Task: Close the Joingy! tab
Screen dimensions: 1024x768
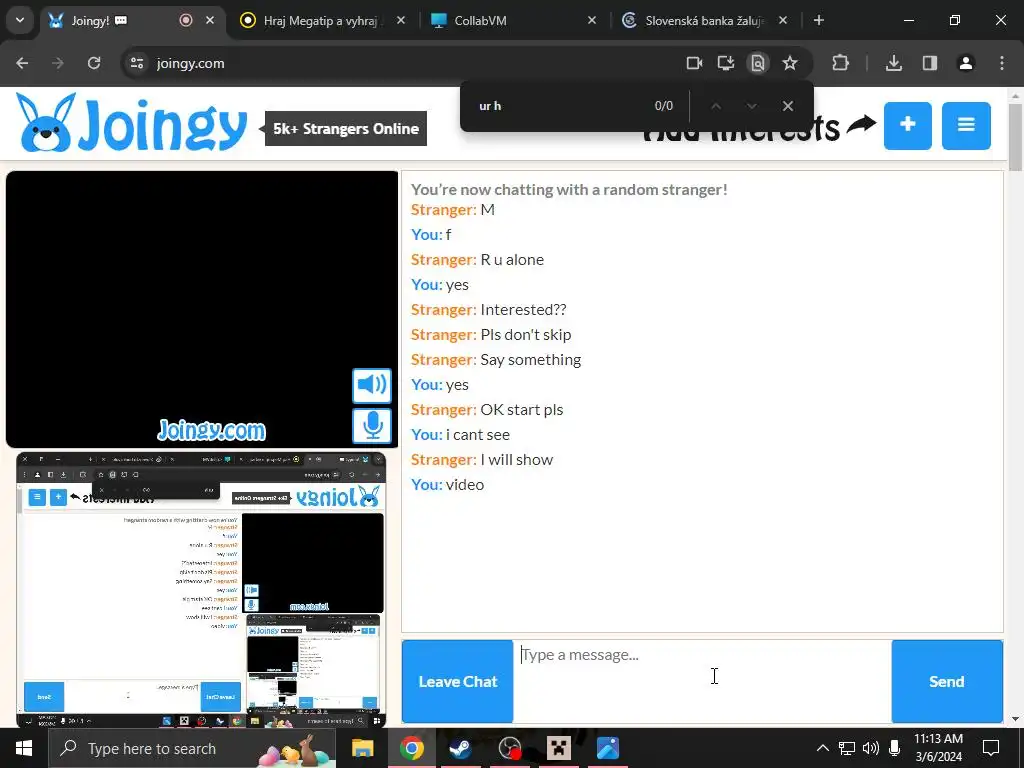Action: coord(210,20)
